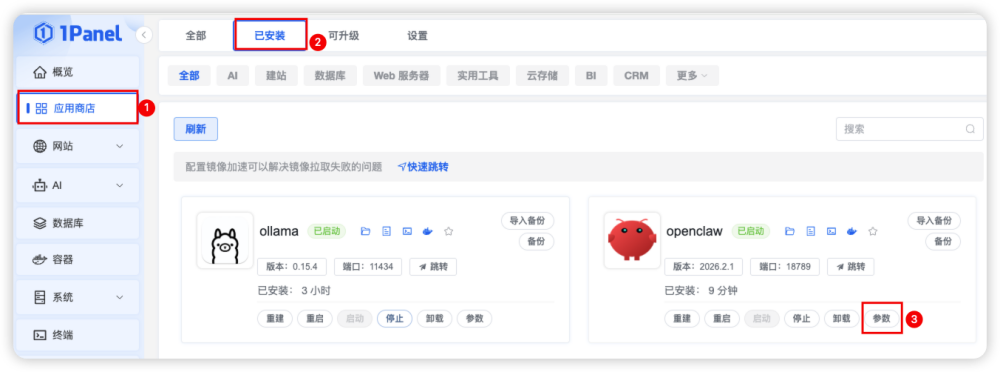This screenshot has width=1000, height=372.
Task: Click openclaw's 重启 button
Action: pyautogui.click(x=722, y=318)
